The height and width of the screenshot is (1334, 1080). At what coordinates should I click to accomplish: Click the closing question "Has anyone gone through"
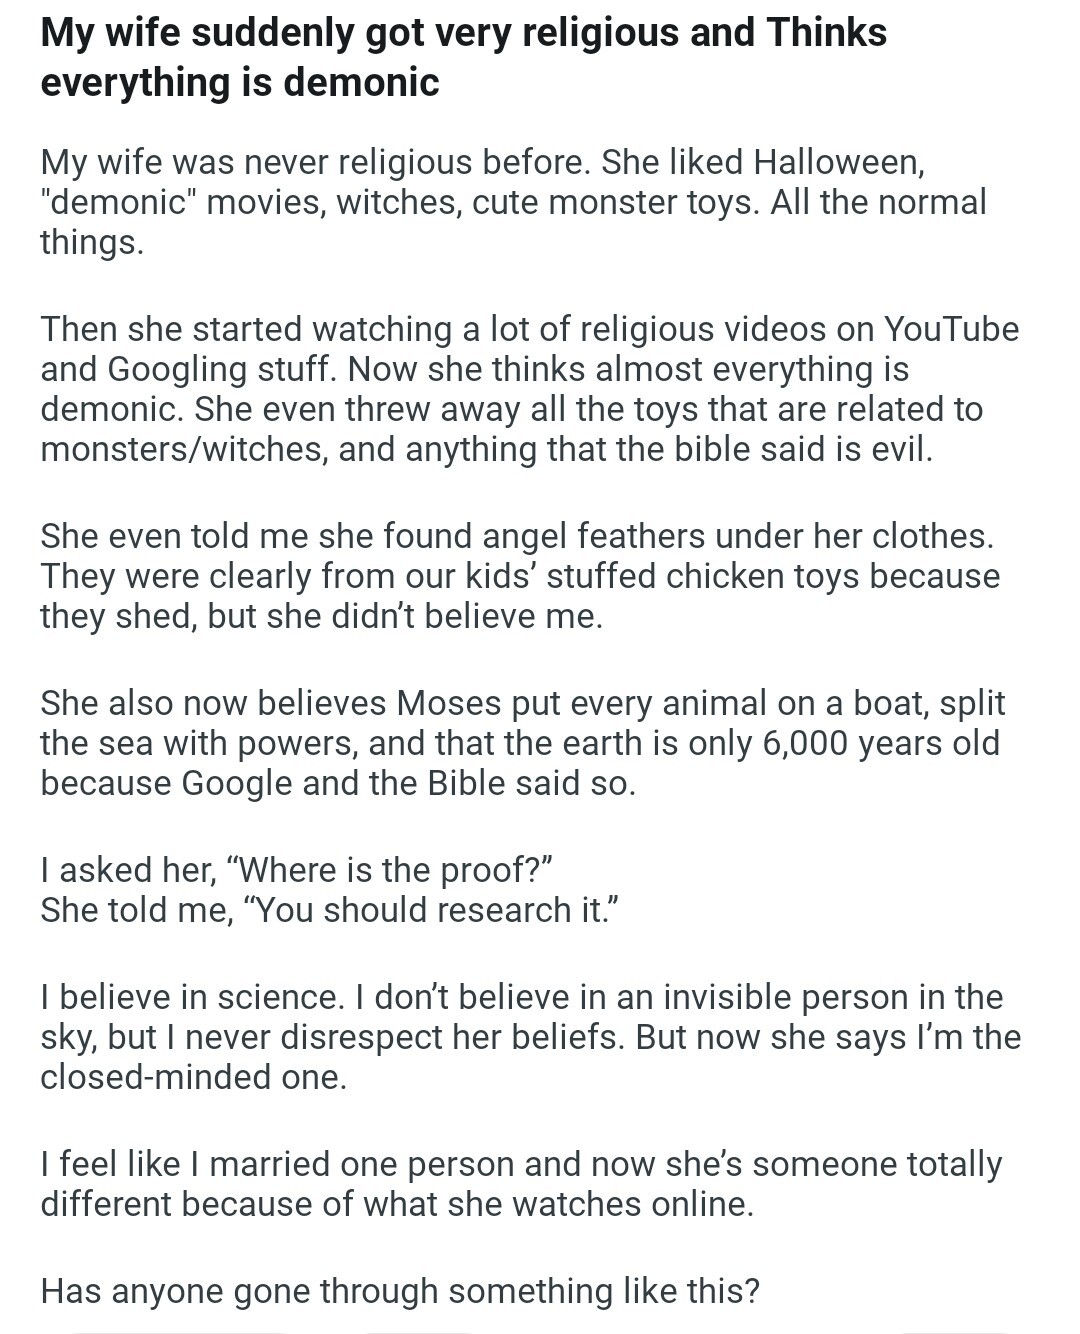[x=400, y=1291]
